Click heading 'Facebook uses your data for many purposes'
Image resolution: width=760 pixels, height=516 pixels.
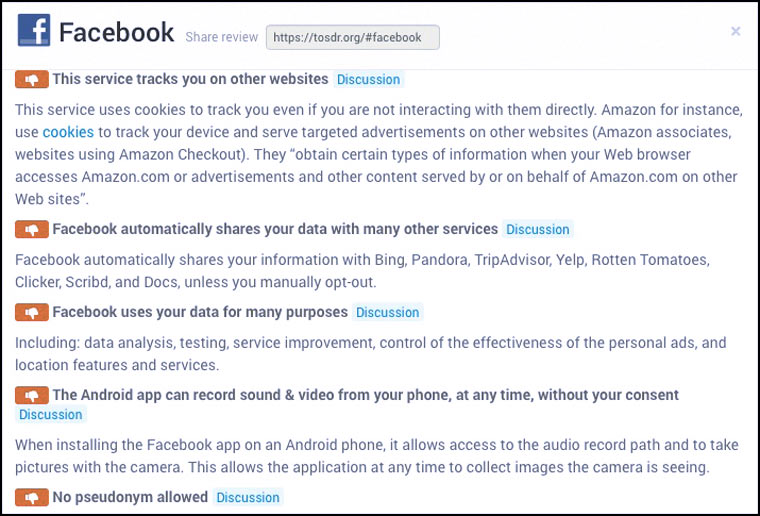[x=200, y=312]
